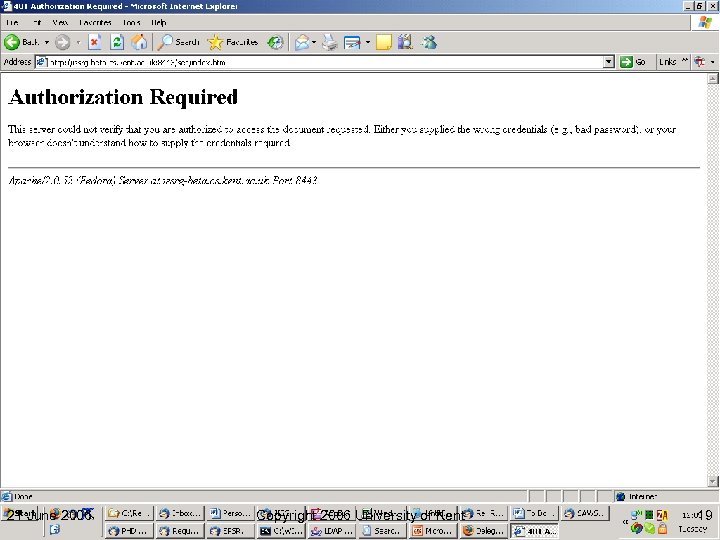Viewport: 720px width, 540px height.
Task: Switch to the PHD taskbar window
Action: [x=129, y=530]
